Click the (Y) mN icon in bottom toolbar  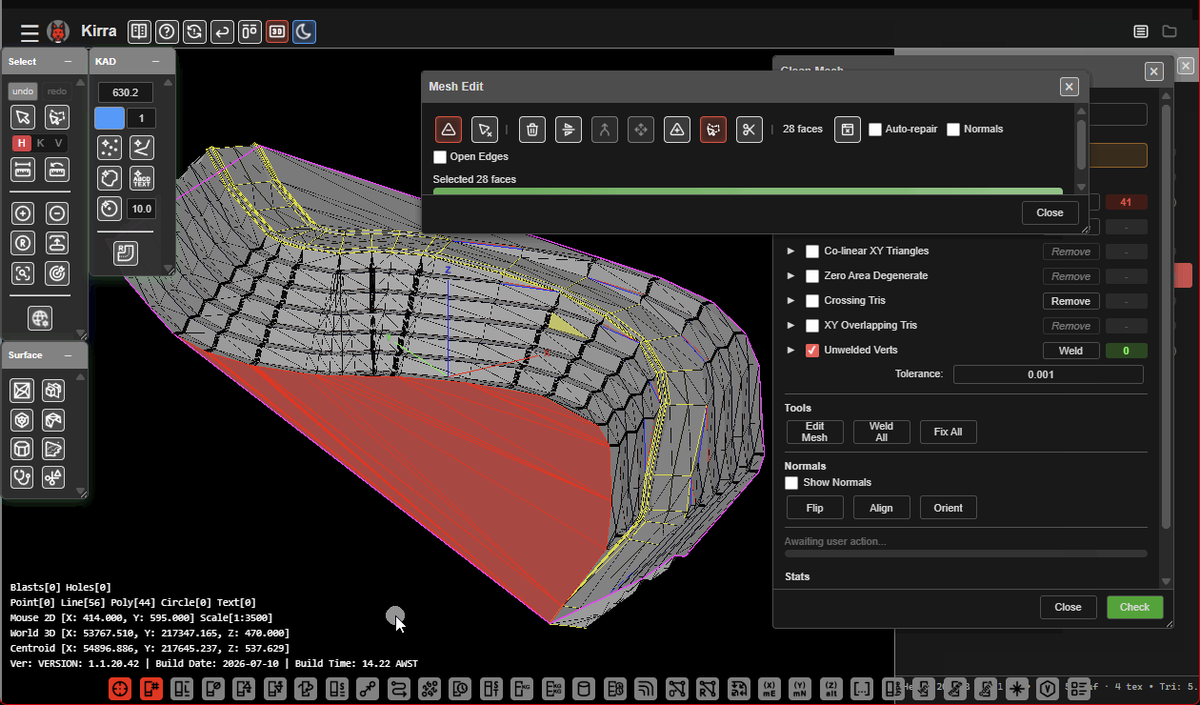pos(801,689)
